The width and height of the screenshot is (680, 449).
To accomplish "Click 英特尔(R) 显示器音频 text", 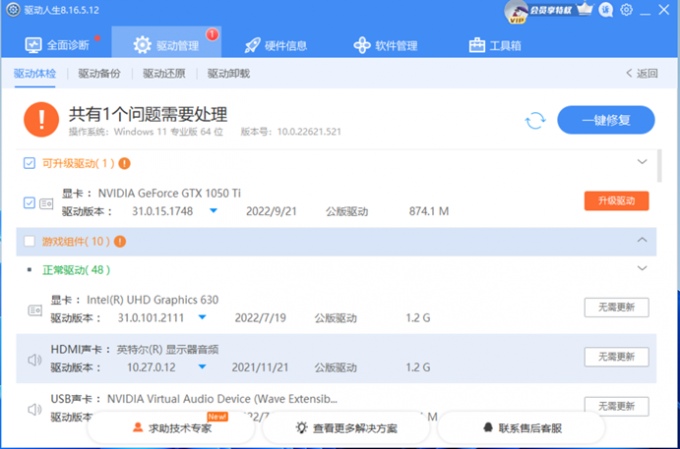I will tap(167, 349).
